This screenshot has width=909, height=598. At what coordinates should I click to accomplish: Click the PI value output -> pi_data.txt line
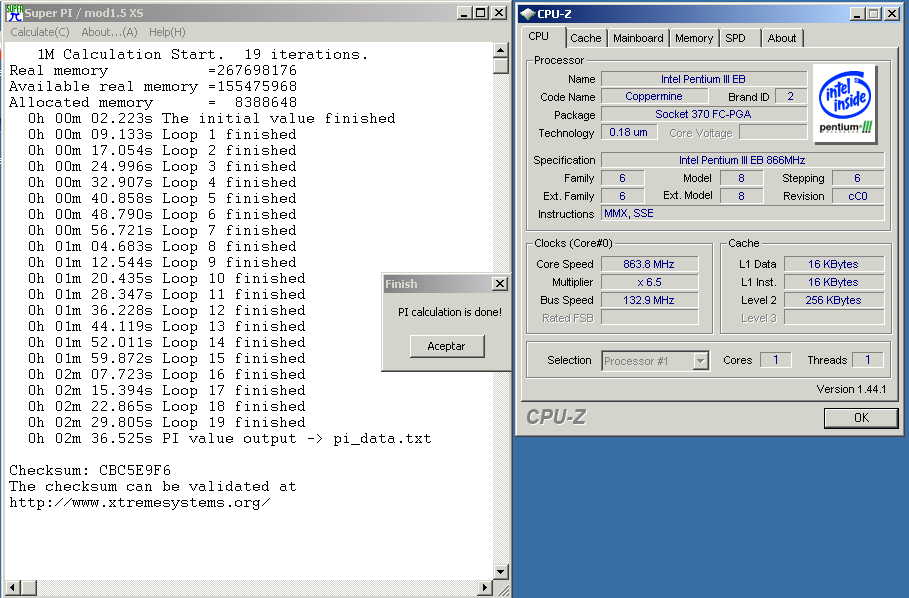[x=230, y=439]
